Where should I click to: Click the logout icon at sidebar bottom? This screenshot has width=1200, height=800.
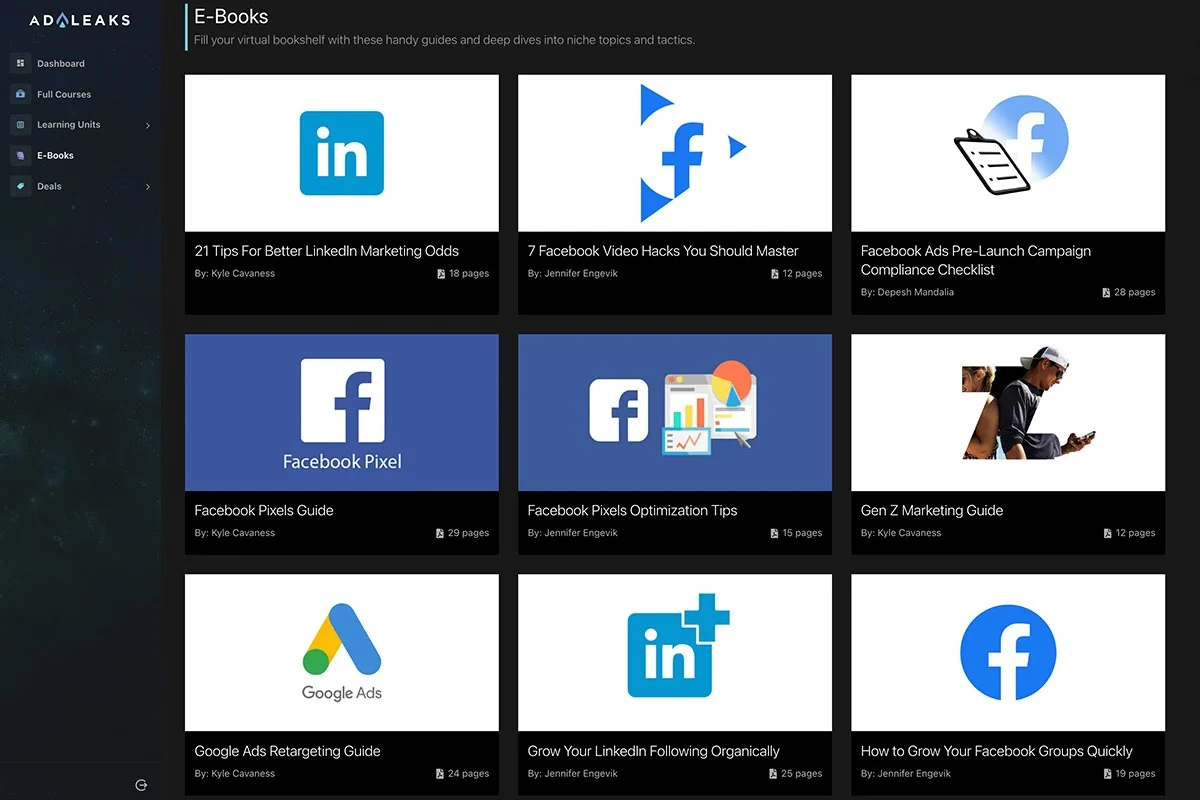point(141,785)
